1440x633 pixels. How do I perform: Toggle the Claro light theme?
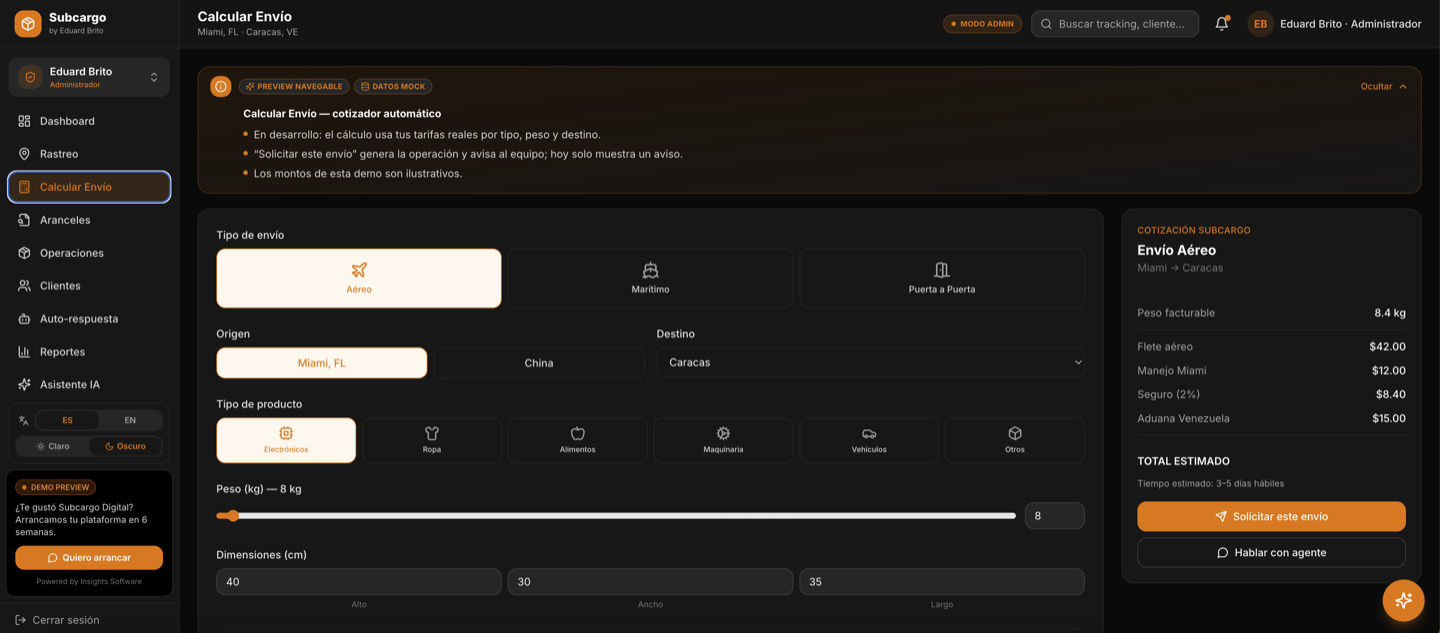click(53, 446)
